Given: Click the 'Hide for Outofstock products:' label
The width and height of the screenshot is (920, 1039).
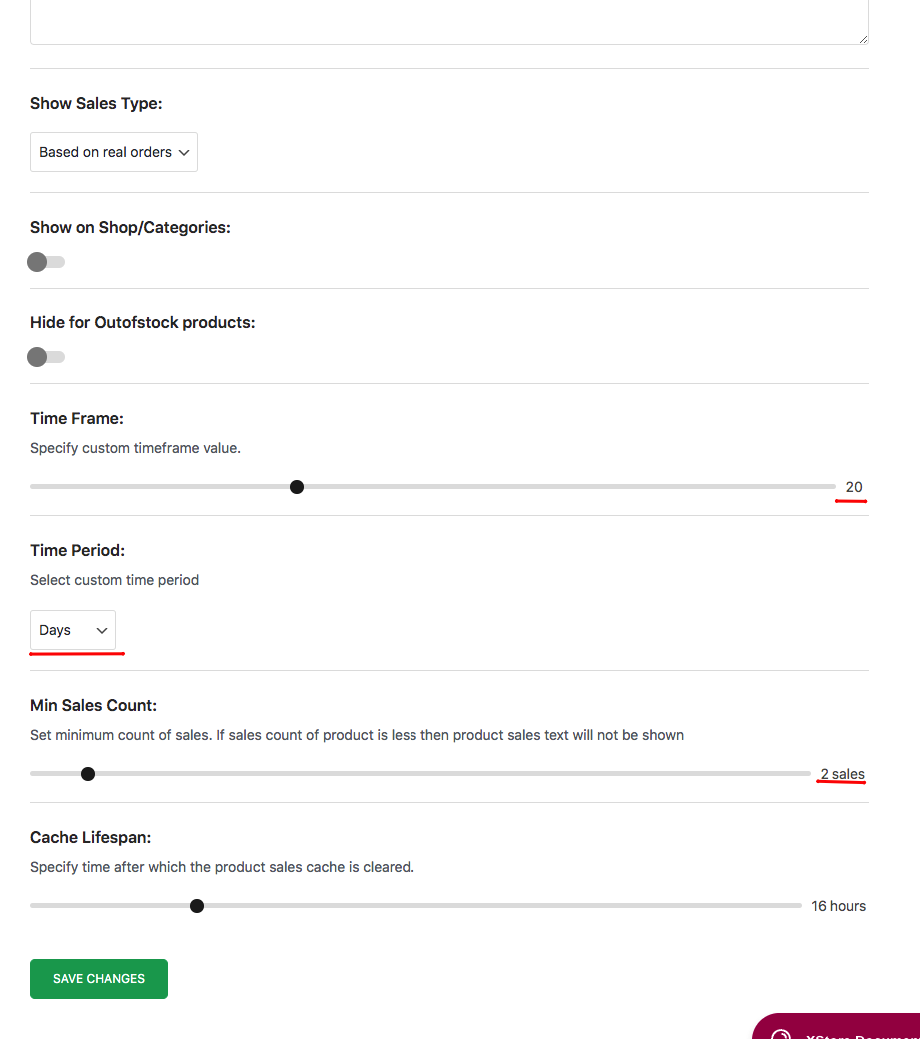Looking at the screenshot, I should click(x=143, y=323).
